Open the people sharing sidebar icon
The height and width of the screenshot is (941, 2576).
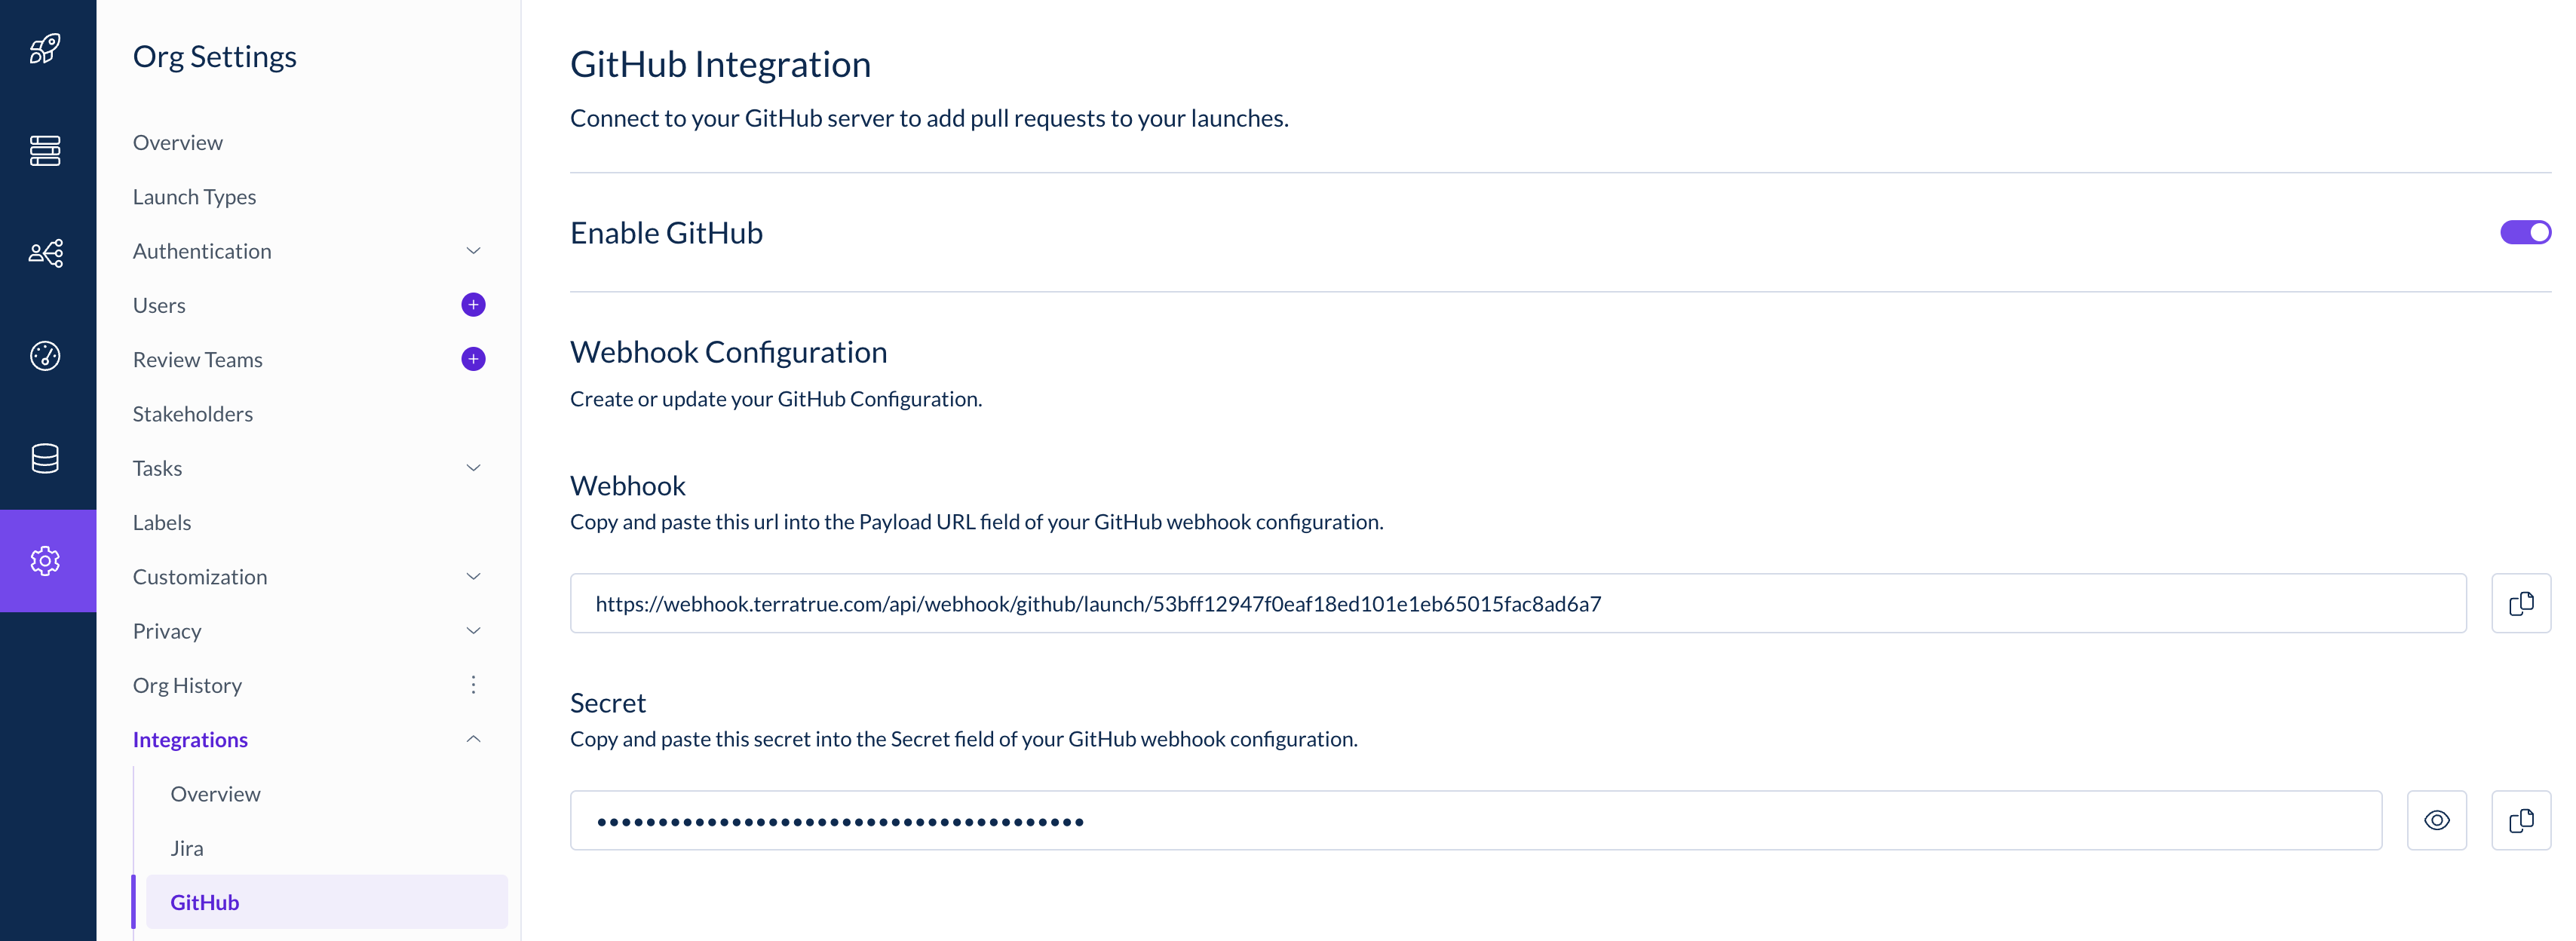pyautogui.click(x=45, y=253)
